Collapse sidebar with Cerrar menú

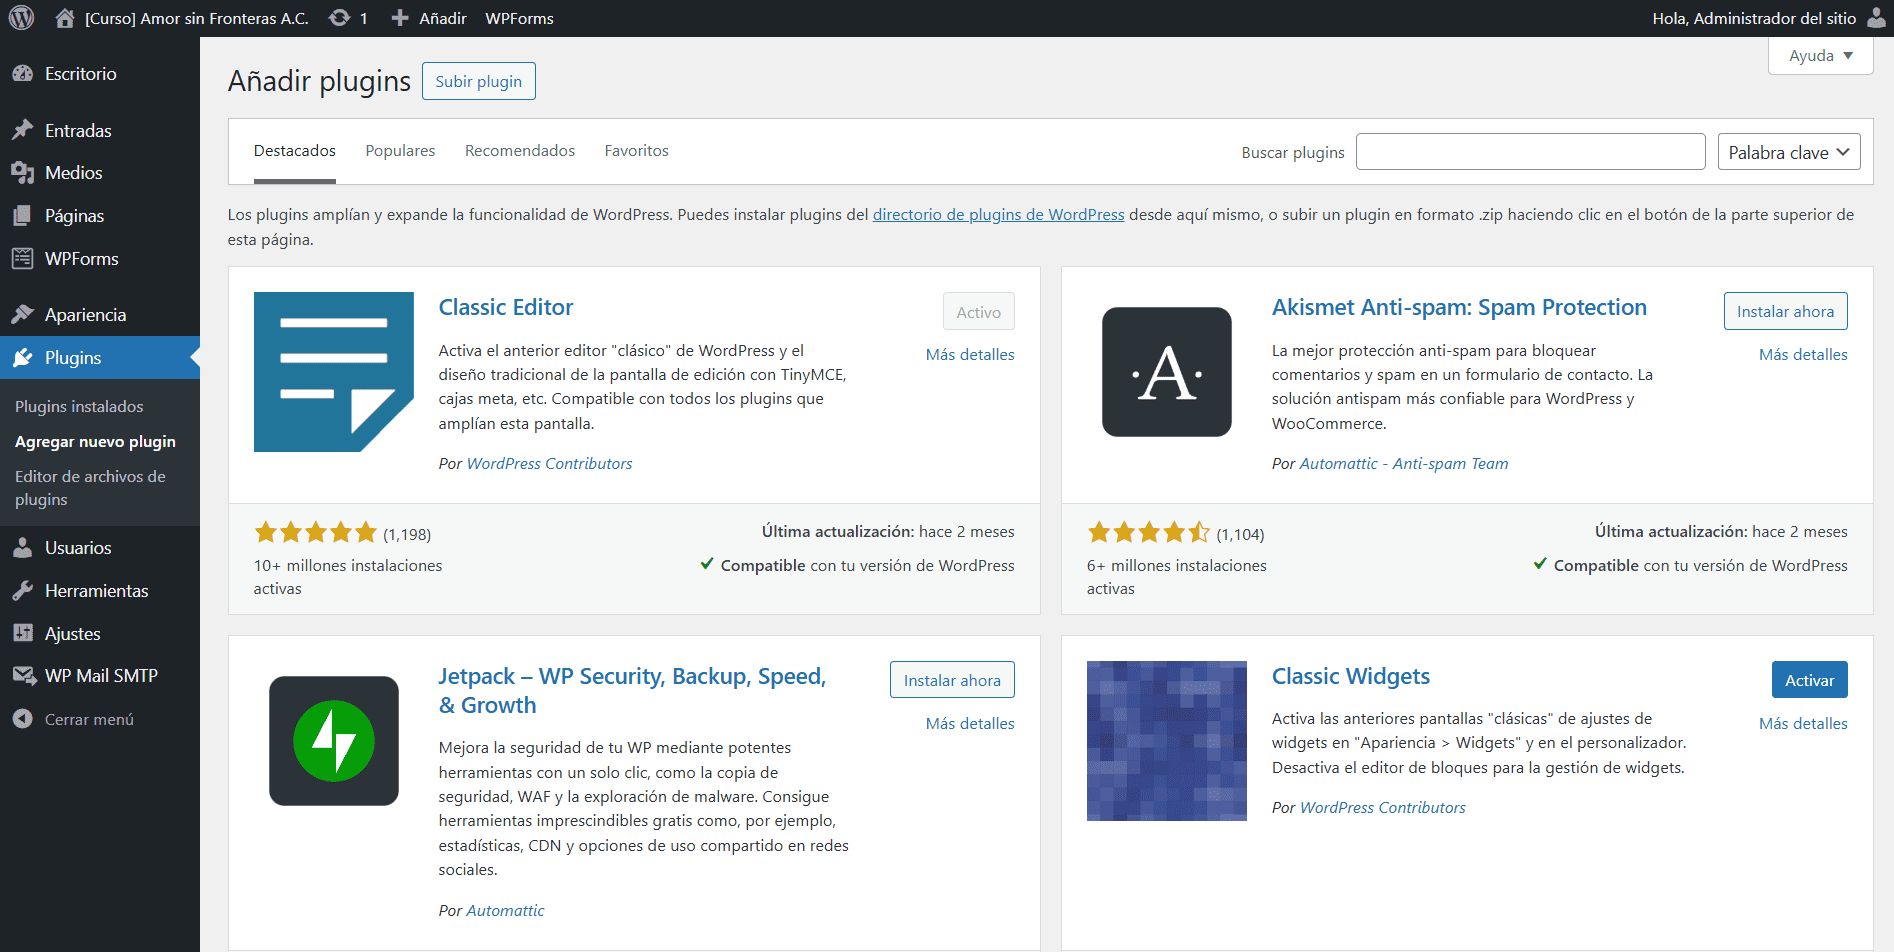(88, 720)
